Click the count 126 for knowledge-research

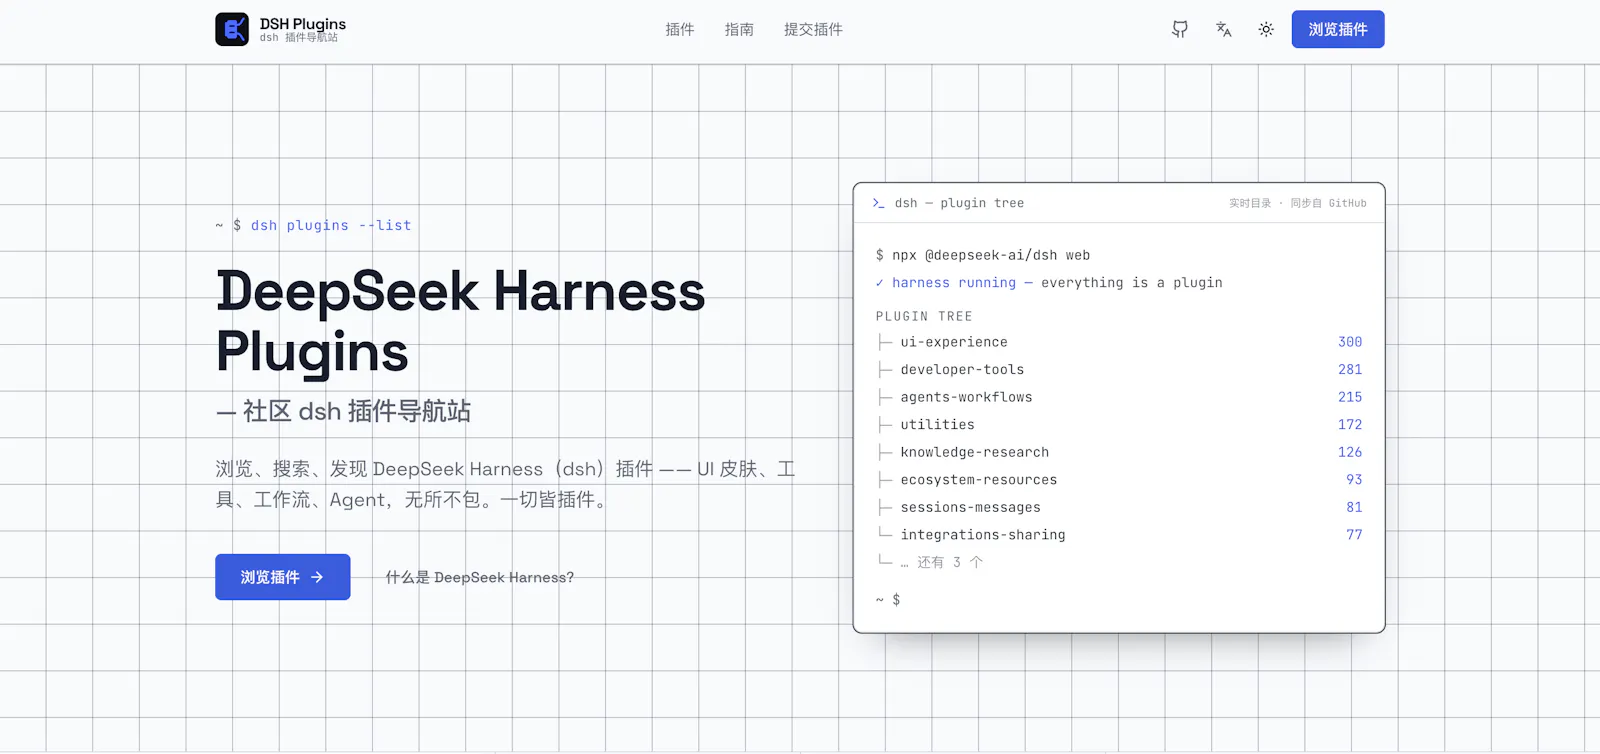pyautogui.click(x=1350, y=452)
